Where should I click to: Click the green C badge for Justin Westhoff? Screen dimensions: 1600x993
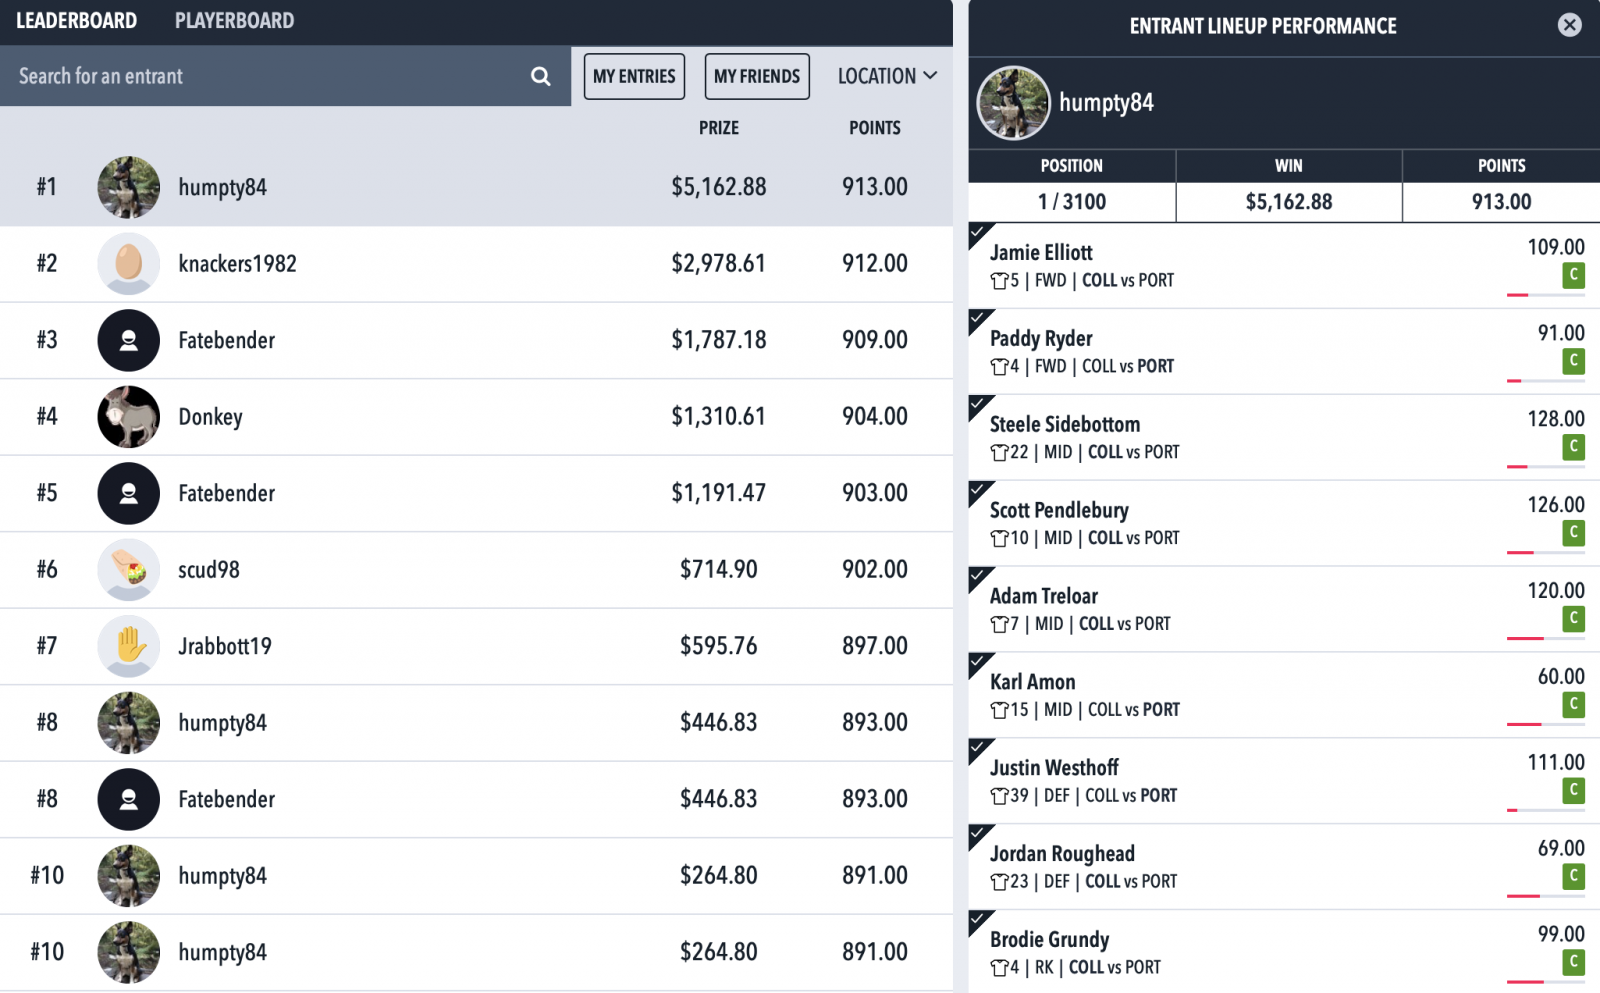(1573, 791)
